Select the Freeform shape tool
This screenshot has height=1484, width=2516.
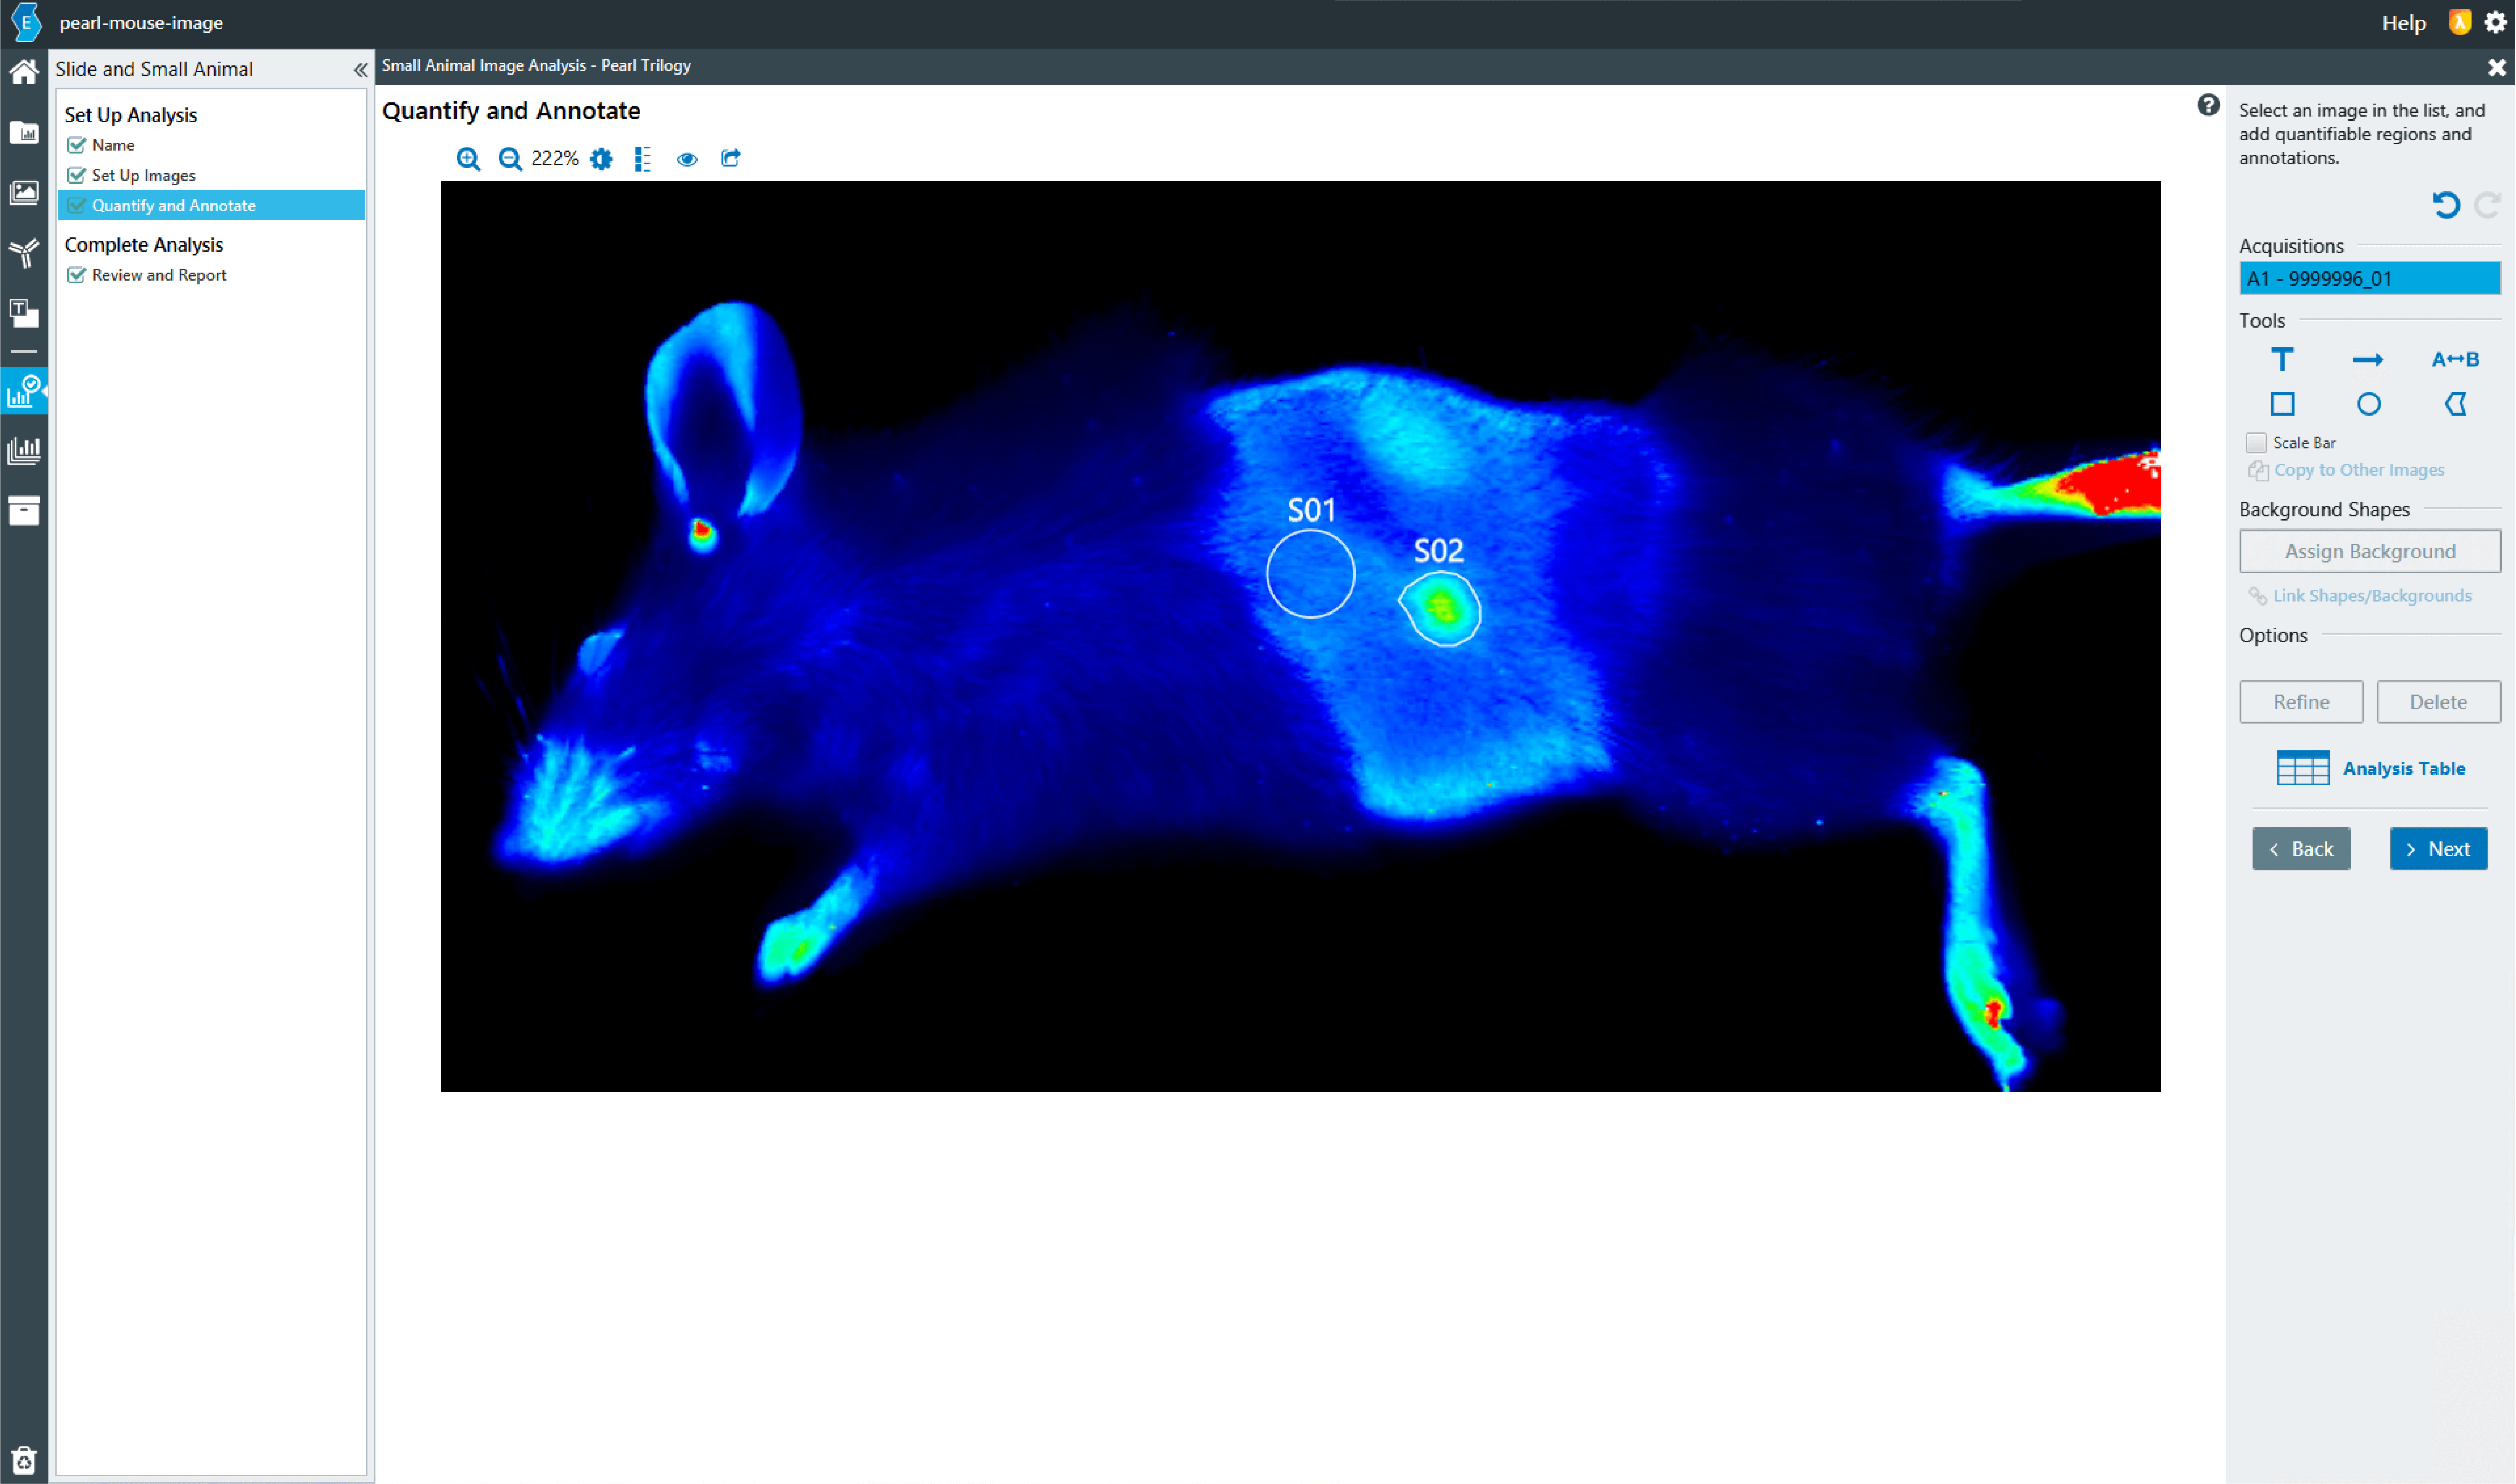click(x=2456, y=404)
